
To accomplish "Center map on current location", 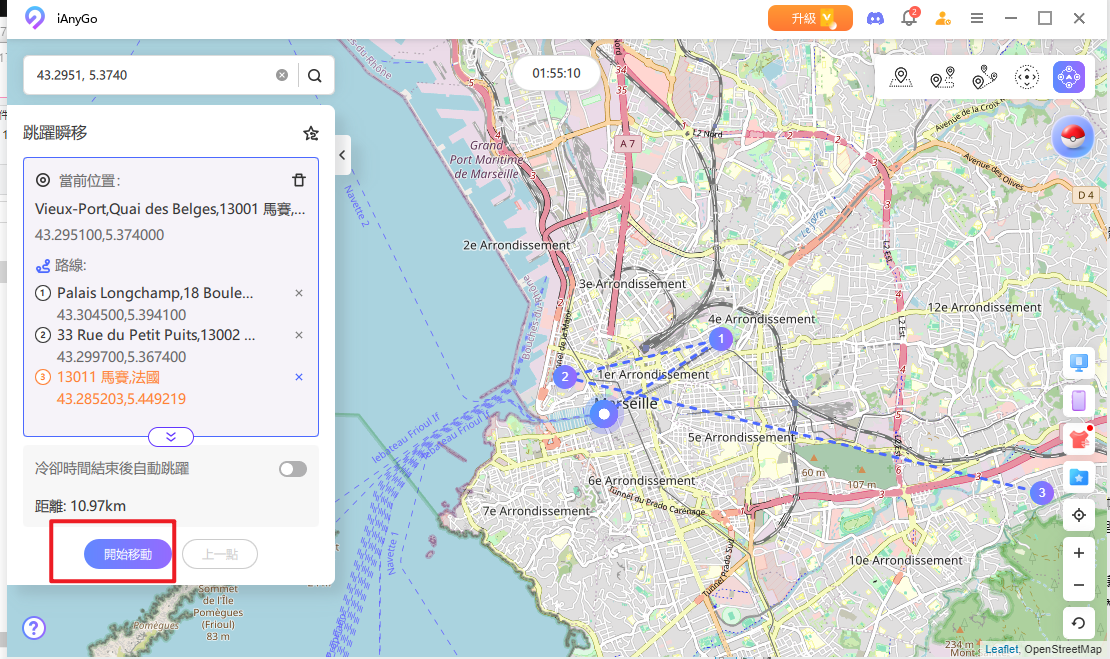I will coord(1078,515).
